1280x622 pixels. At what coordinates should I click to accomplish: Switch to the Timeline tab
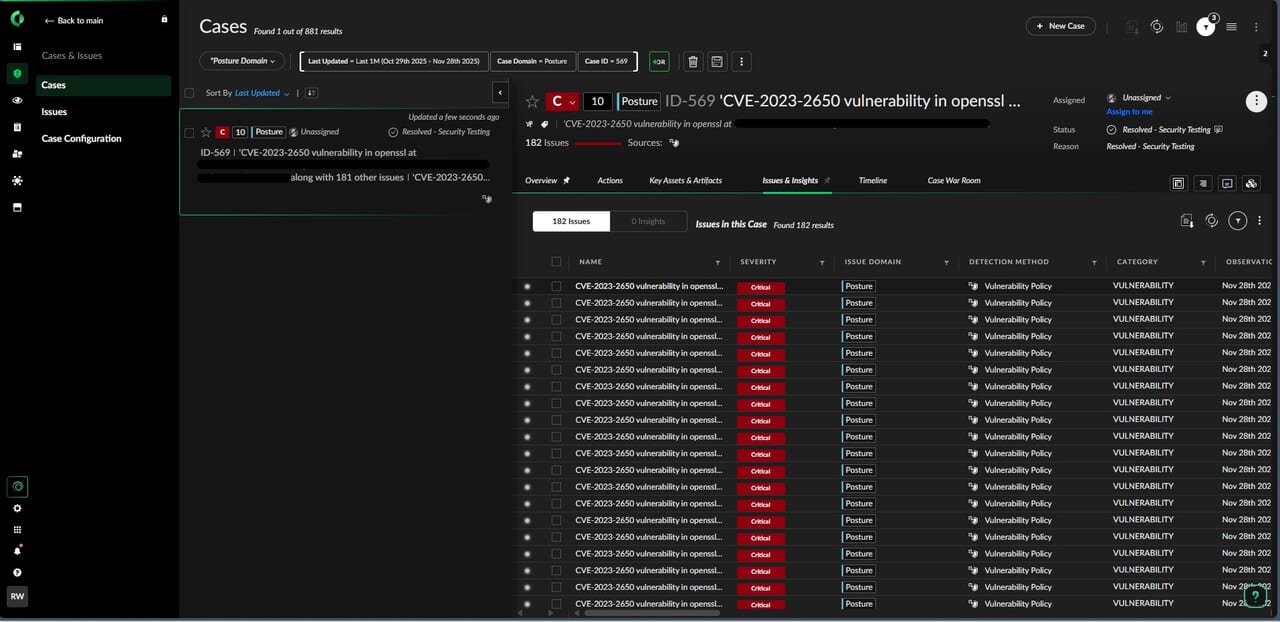tap(872, 180)
